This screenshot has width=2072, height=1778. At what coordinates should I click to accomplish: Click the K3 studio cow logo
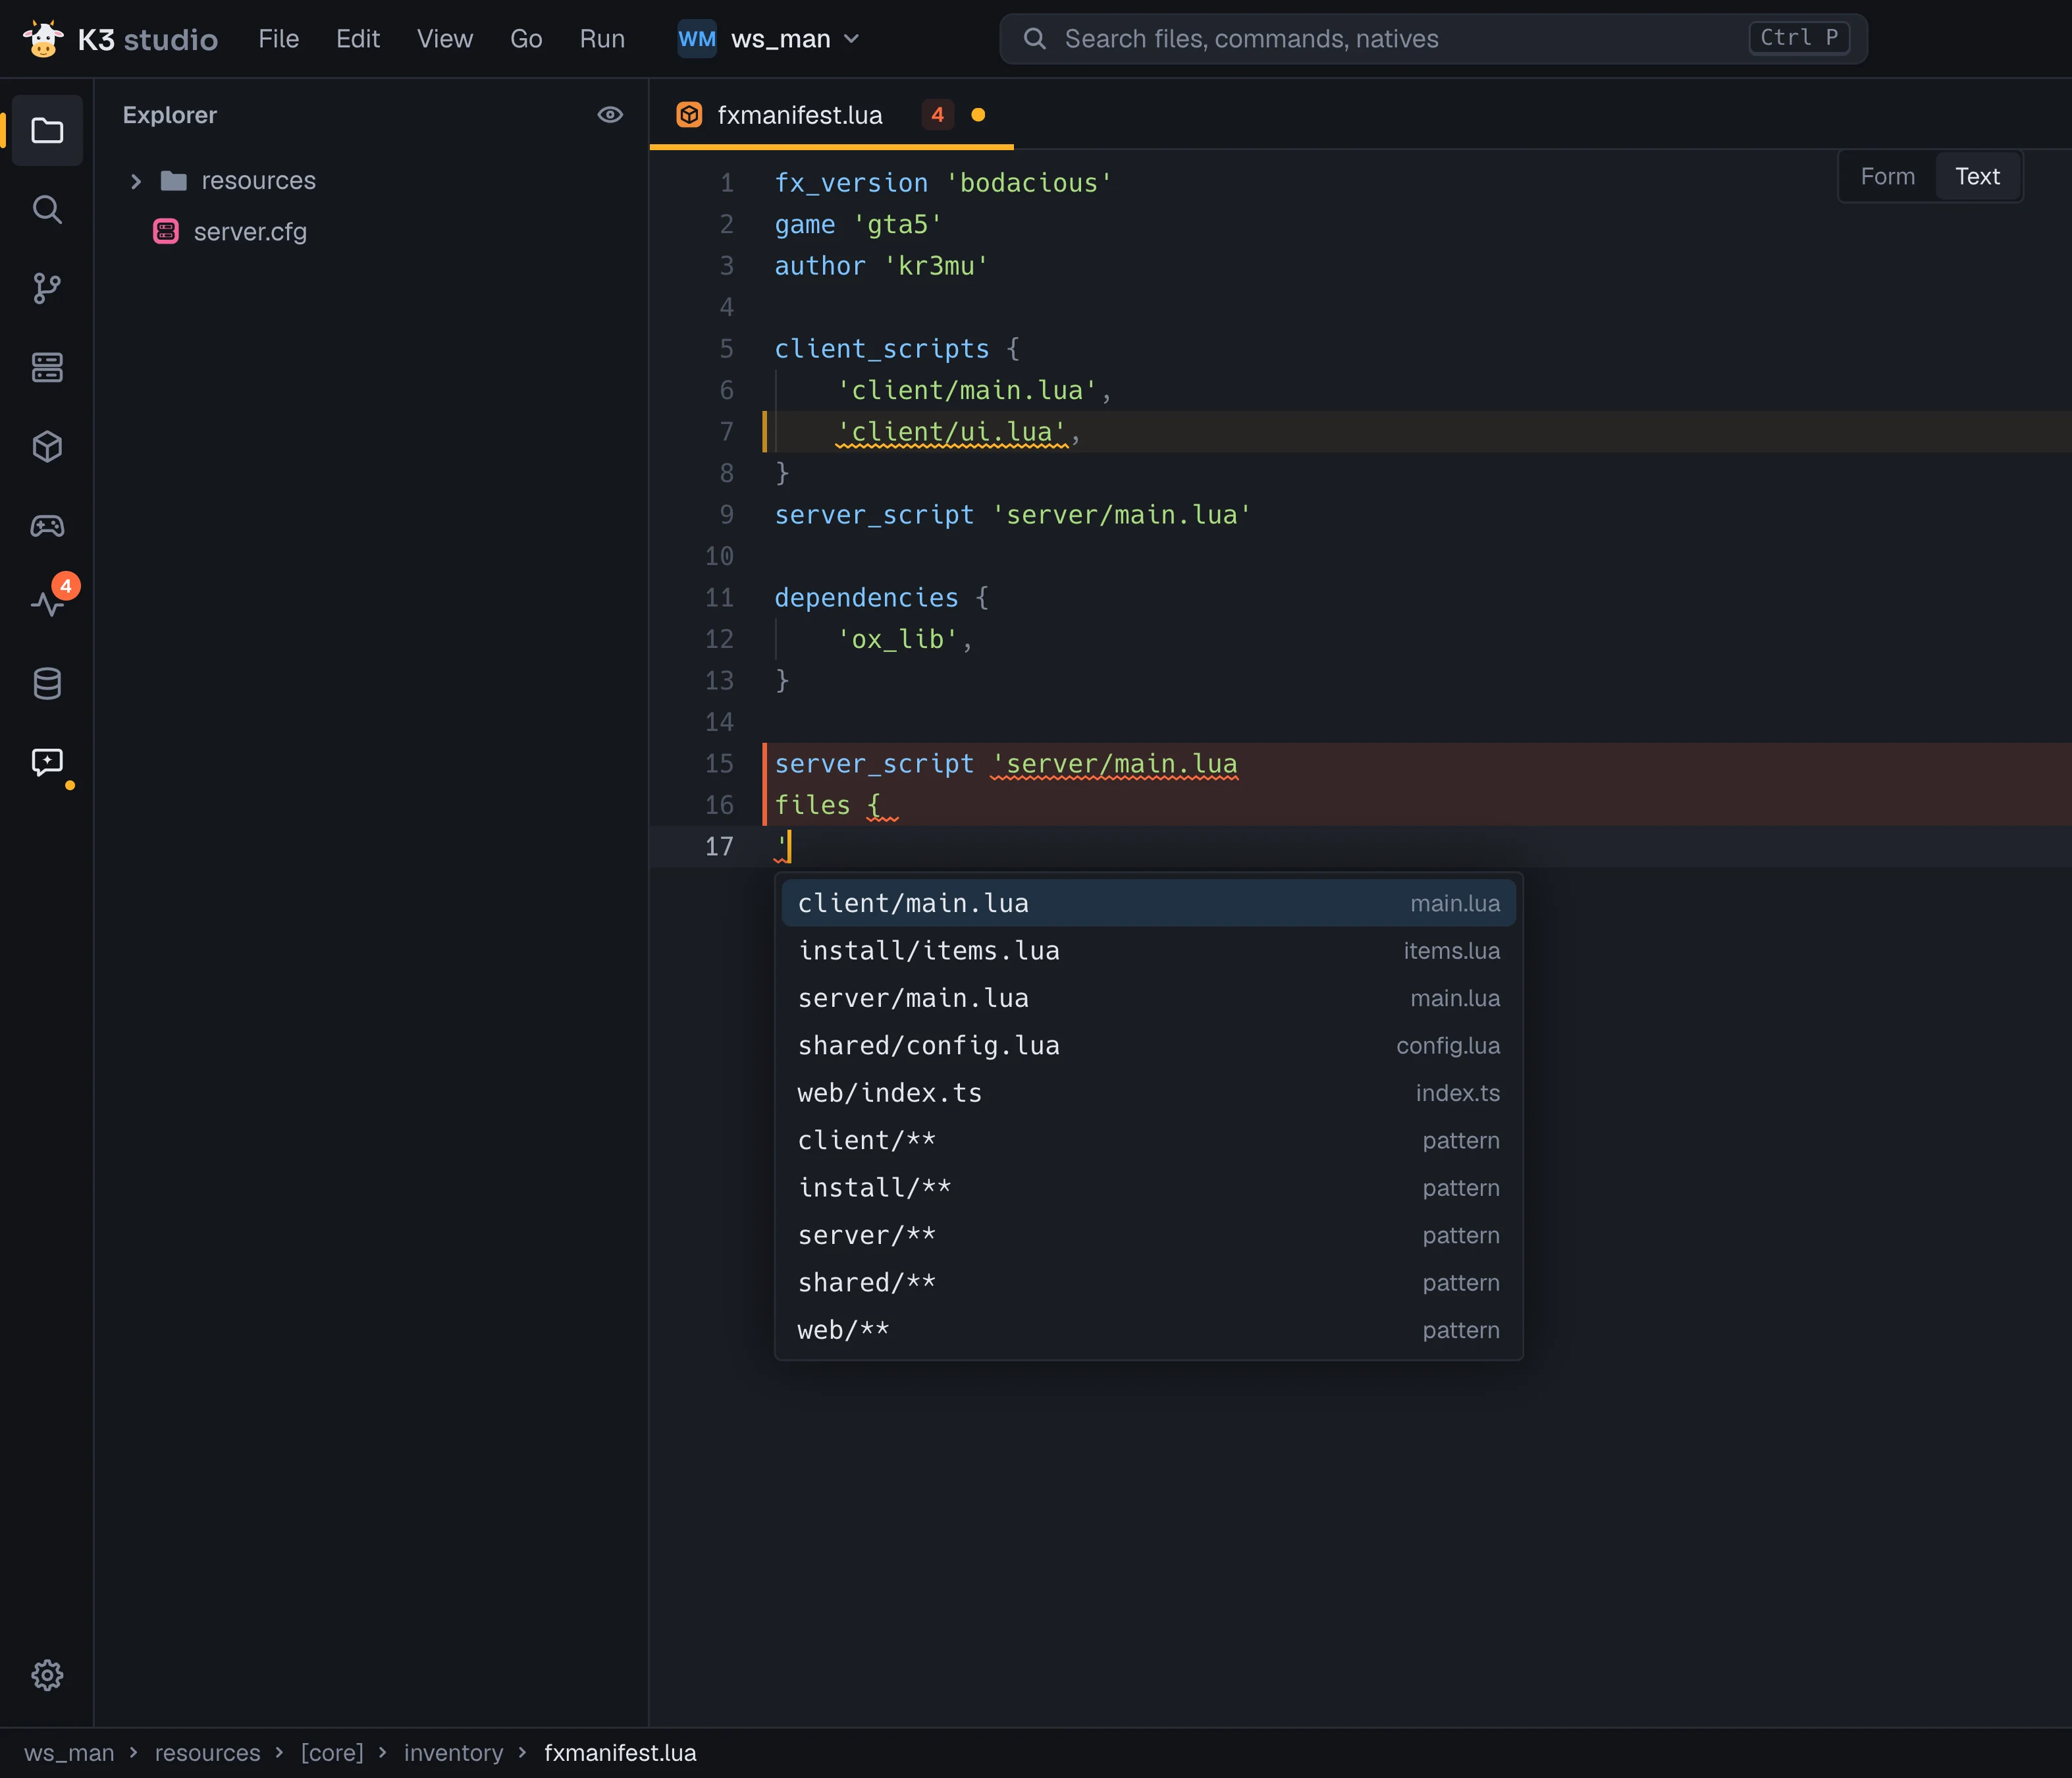tap(43, 39)
